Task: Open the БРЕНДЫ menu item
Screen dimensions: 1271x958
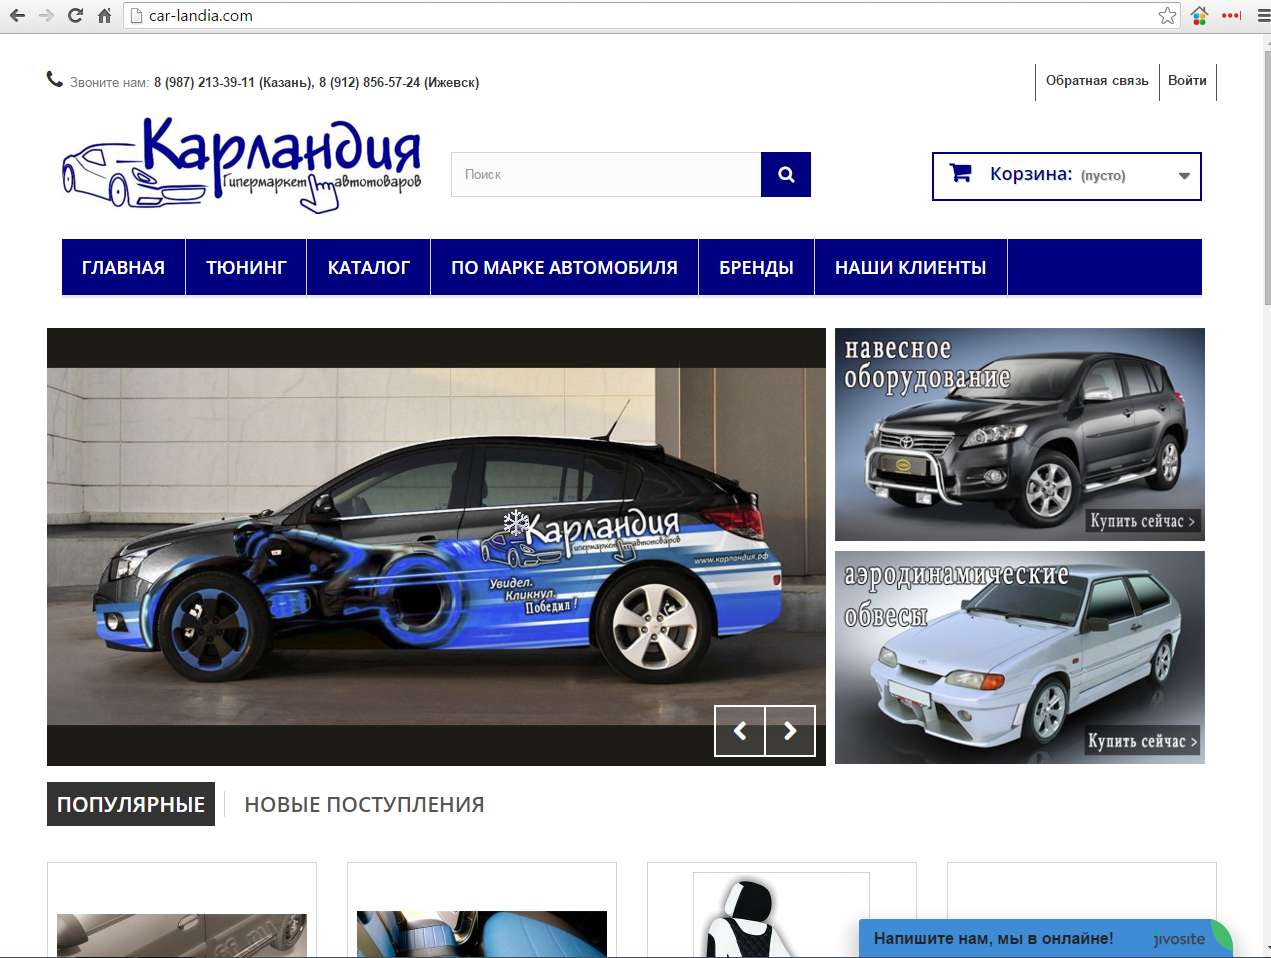Action: point(756,267)
